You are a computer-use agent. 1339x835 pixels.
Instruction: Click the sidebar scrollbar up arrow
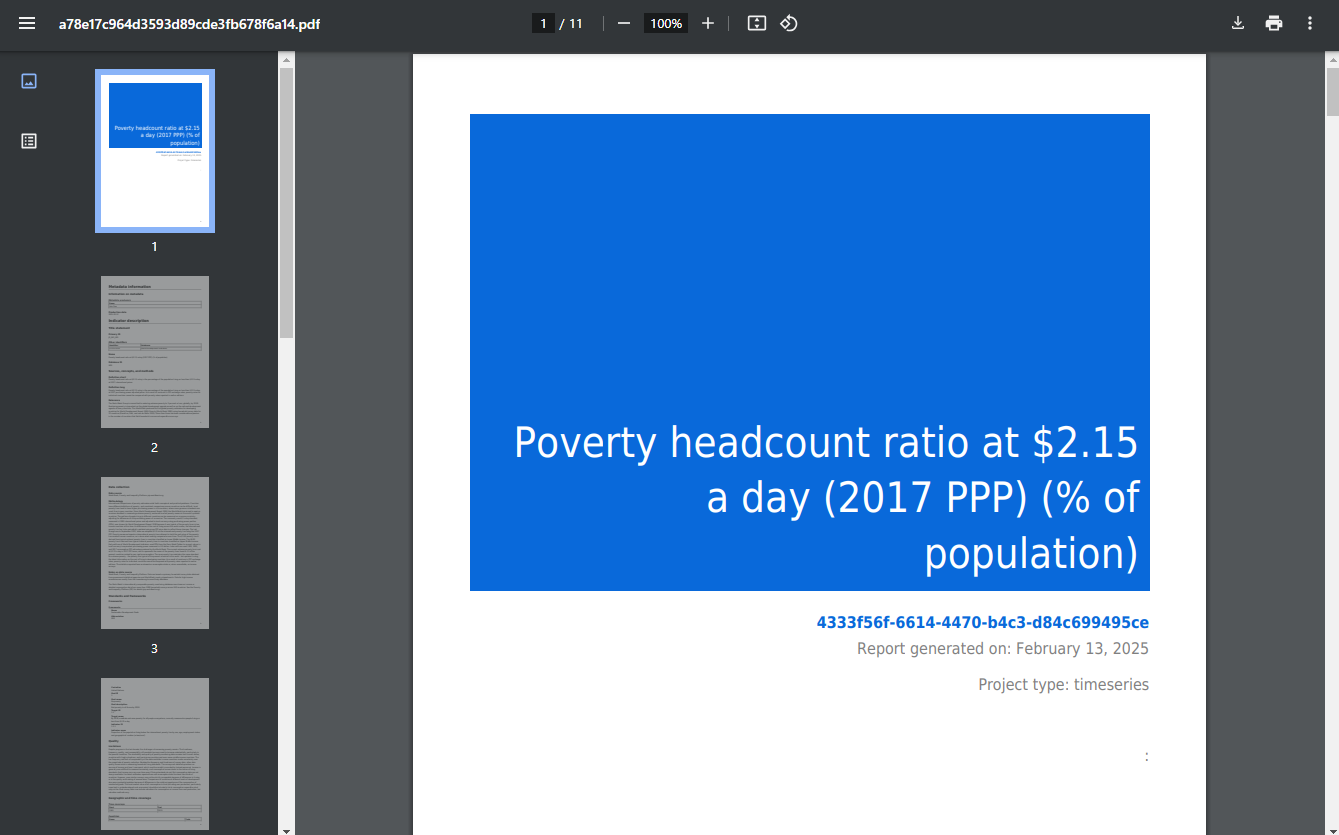click(286, 60)
